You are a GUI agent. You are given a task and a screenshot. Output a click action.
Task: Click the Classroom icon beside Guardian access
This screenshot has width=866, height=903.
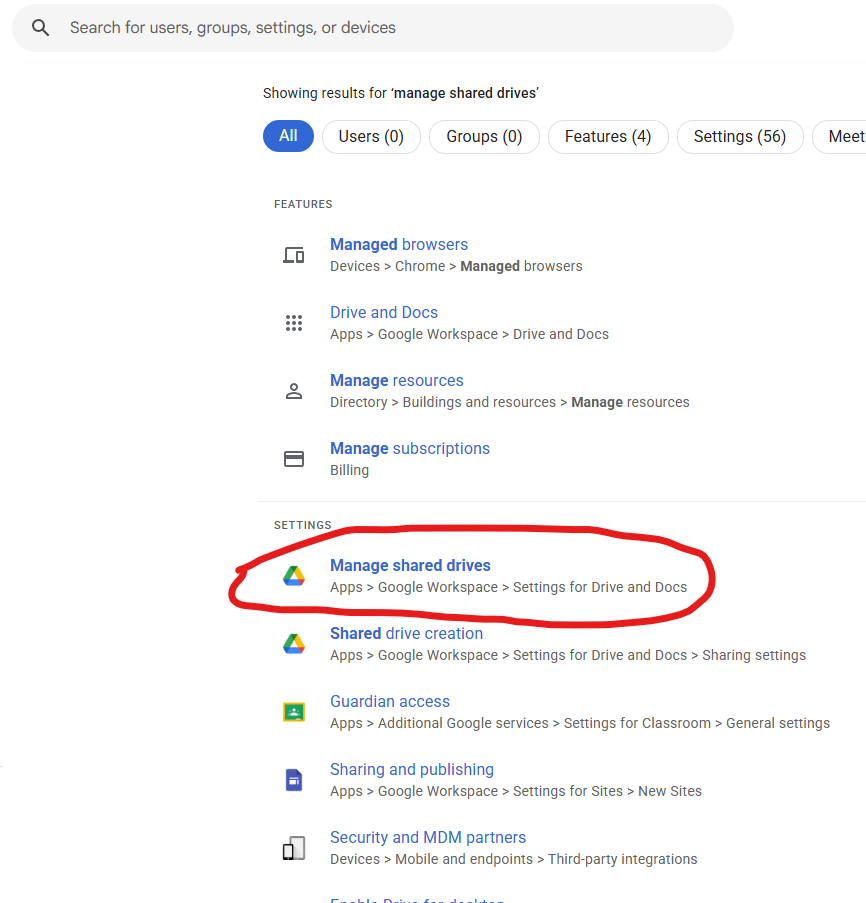pos(294,712)
